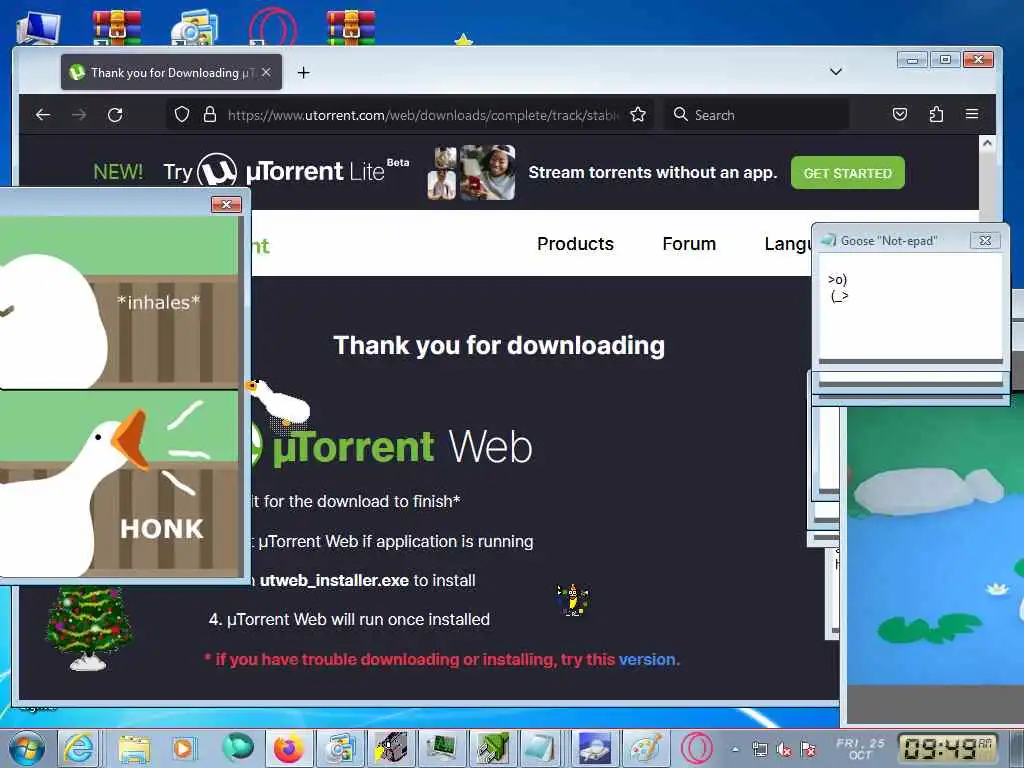Show hidden tray icons arrow

(x=735, y=749)
